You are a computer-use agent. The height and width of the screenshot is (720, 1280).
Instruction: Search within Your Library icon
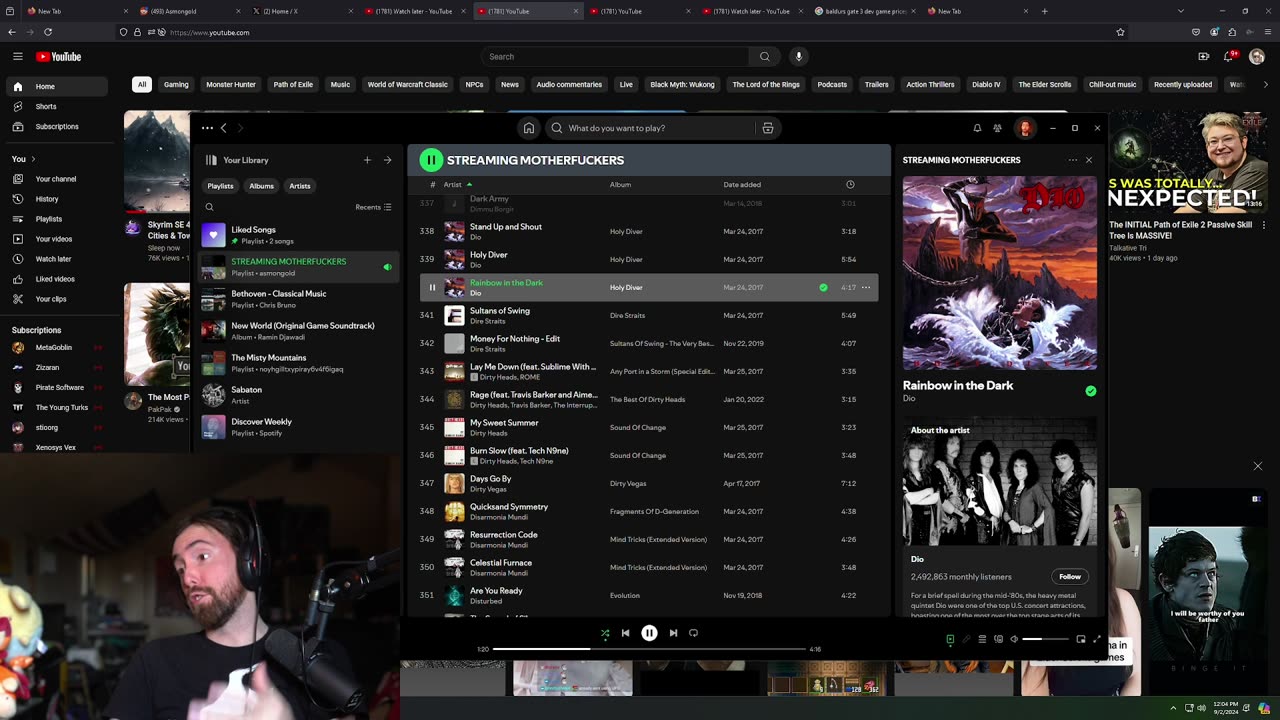pos(209,207)
